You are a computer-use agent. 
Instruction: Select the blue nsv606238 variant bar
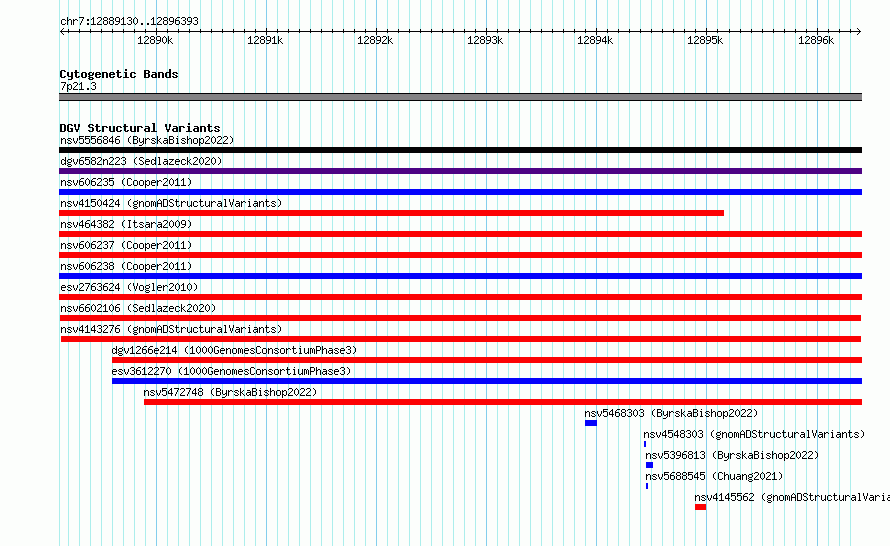click(460, 276)
